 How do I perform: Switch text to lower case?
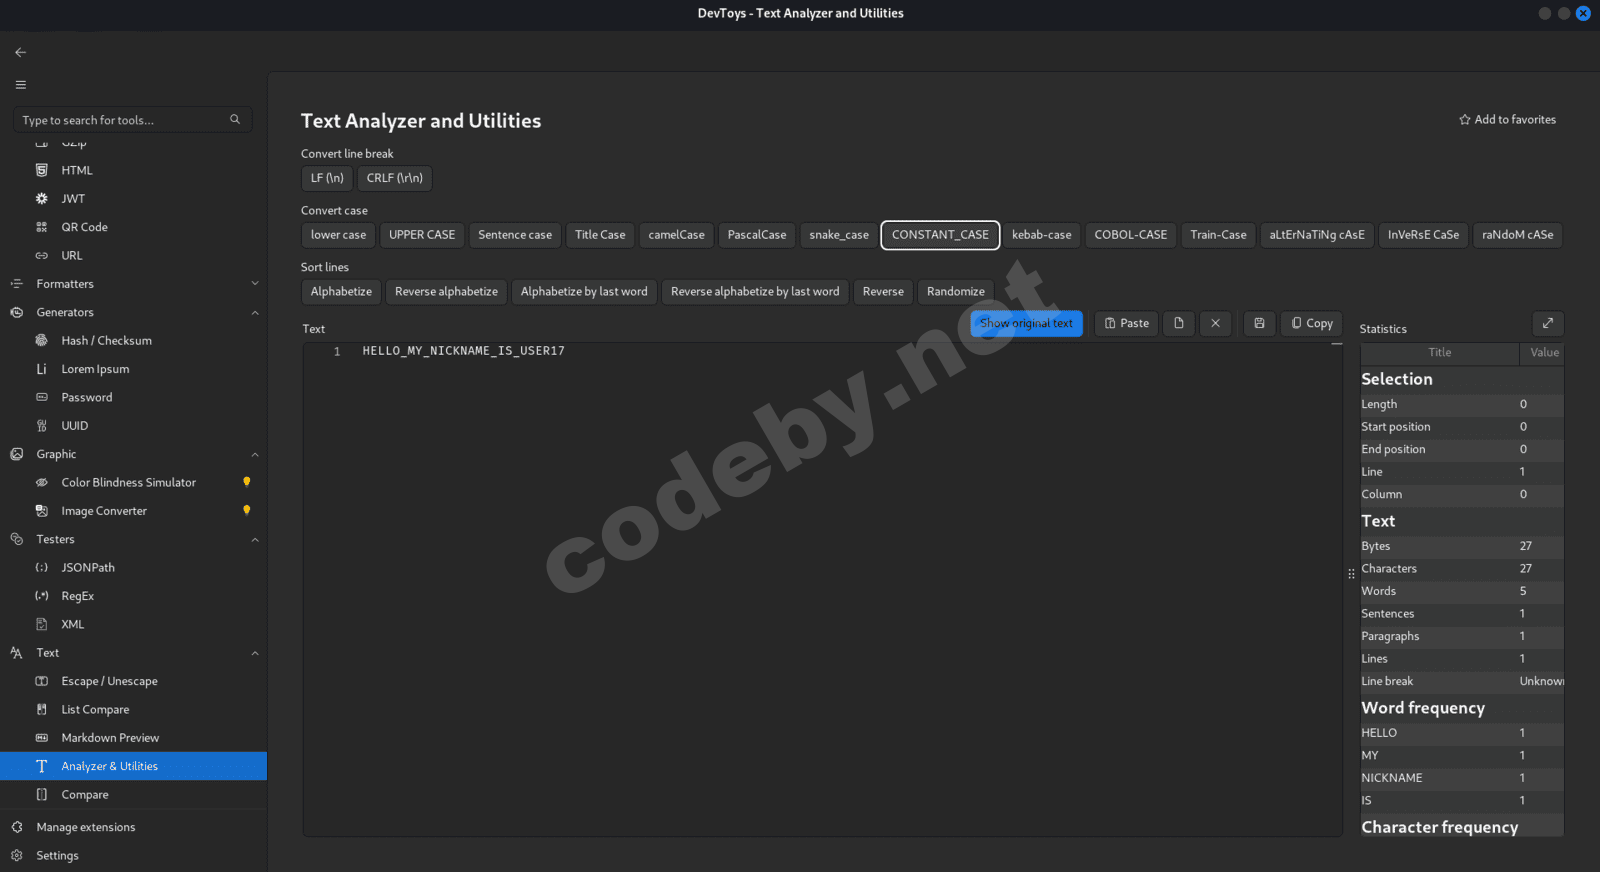(338, 235)
